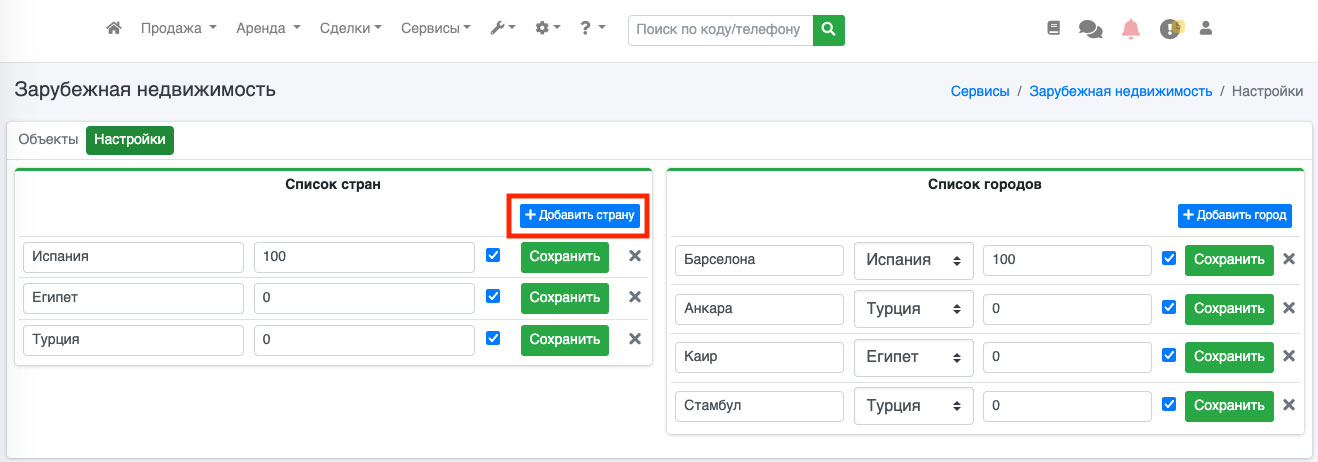Toggle checkbox for the Каир city
This screenshot has height=462, width=1318.
[1169, 355]
